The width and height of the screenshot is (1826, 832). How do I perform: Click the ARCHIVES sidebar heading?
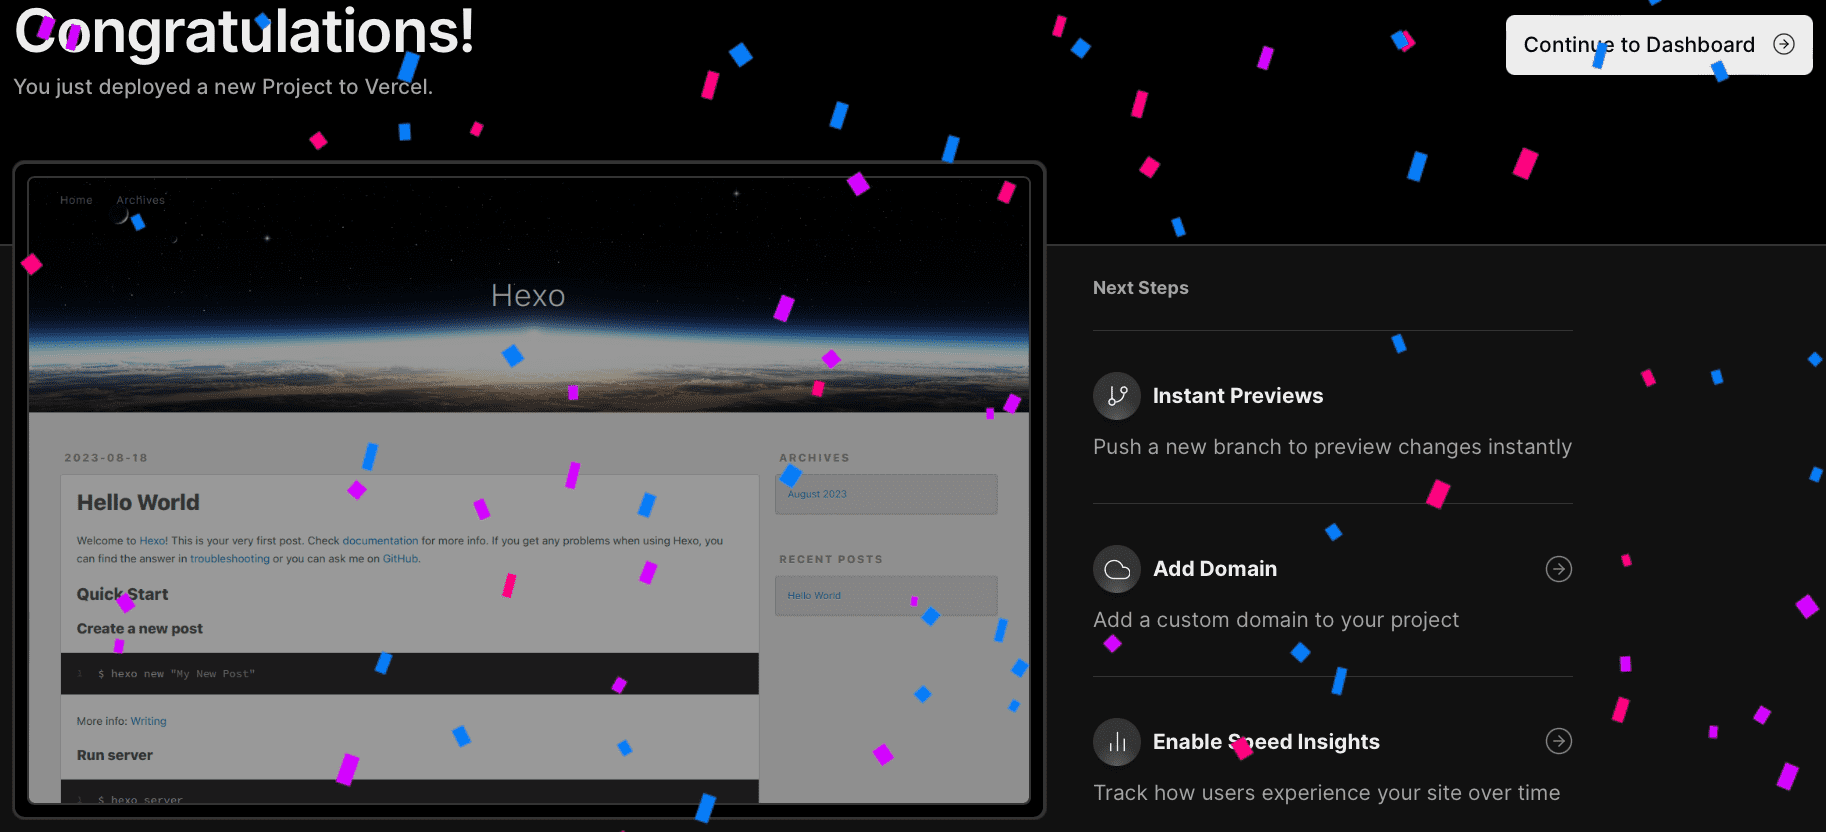click(814, 458)
